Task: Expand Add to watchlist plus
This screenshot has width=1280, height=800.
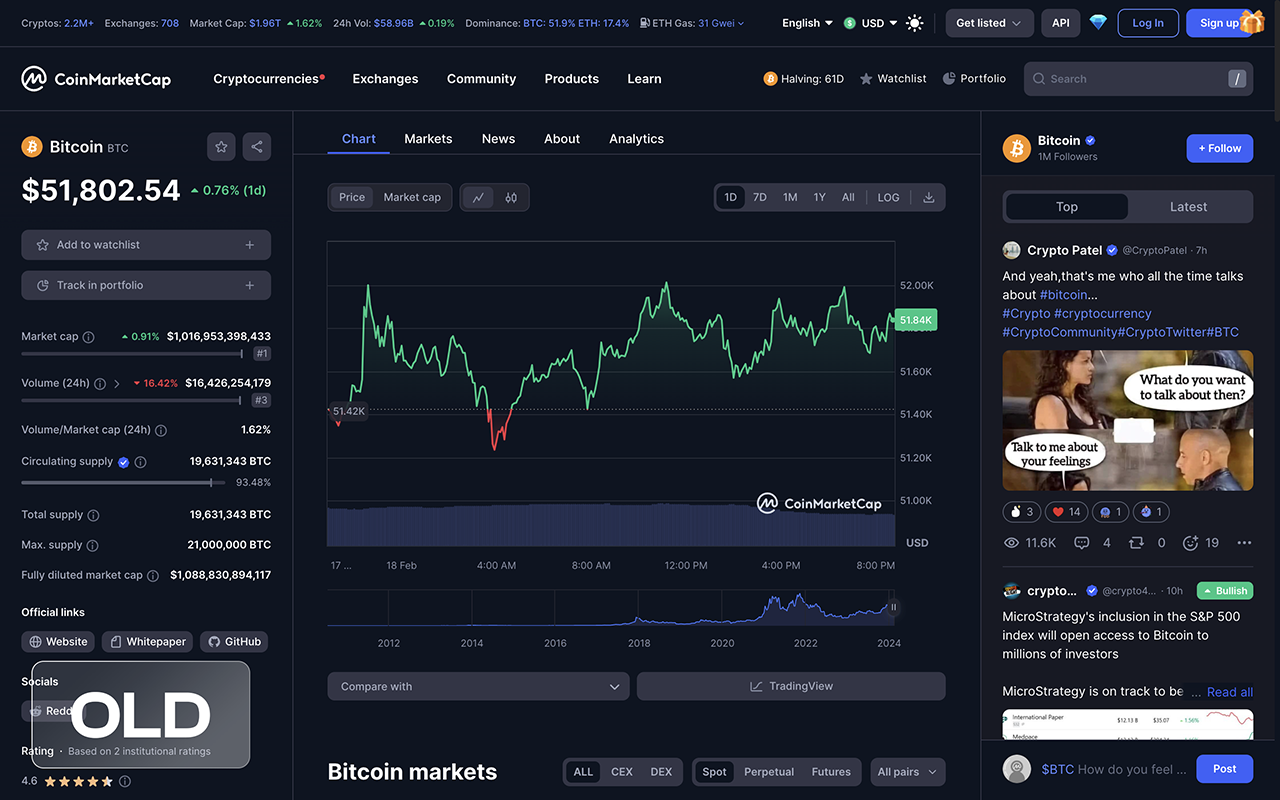Action: (x=249, y=245)
